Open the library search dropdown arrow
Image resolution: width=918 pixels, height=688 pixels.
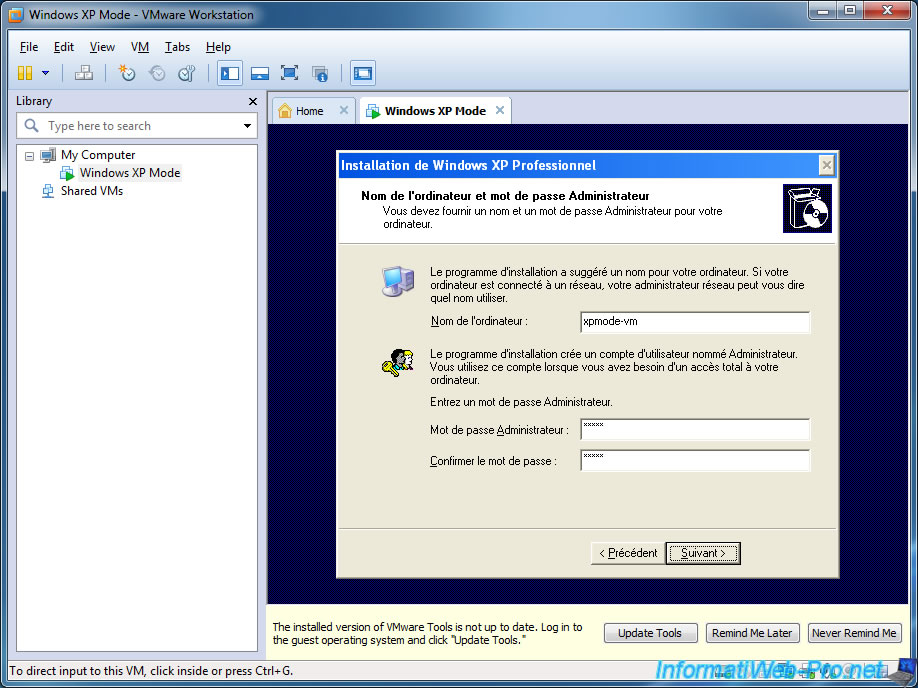pos(247,126)
